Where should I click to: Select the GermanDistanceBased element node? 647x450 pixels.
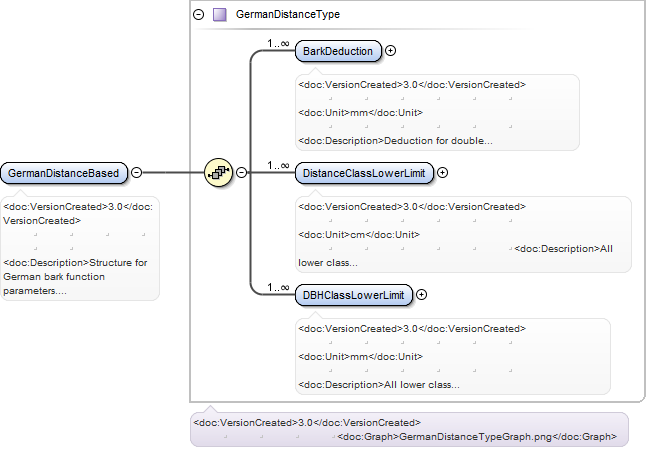pos(64,173)
